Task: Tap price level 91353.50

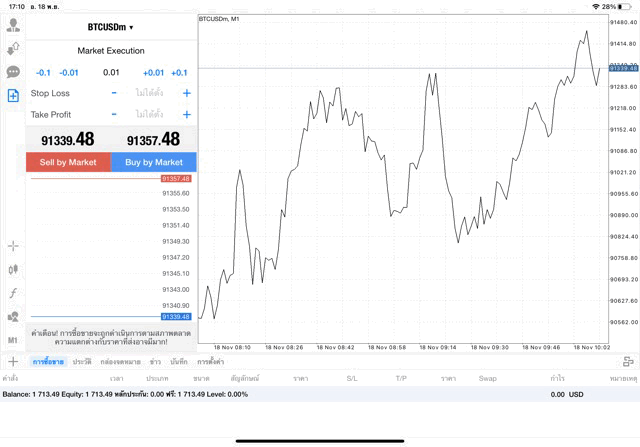Action: [x=176, y=209]
